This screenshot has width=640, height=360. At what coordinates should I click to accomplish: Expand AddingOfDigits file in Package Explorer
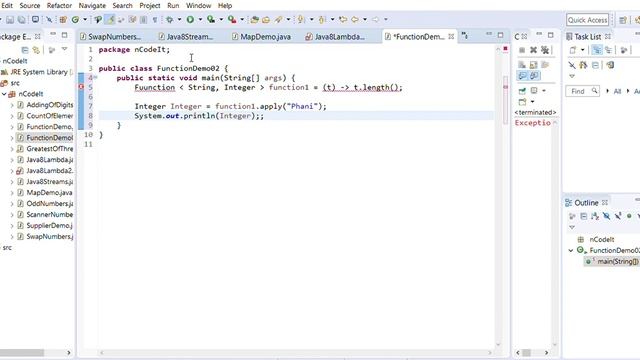(12, 105)
